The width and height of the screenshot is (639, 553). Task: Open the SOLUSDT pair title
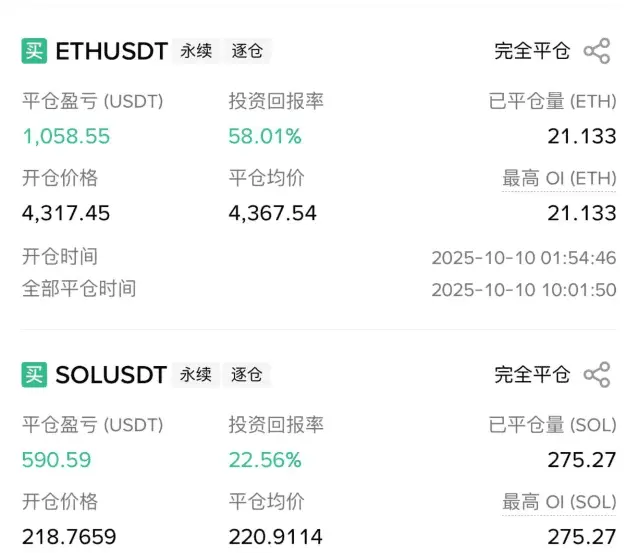(x=111, y=375)
